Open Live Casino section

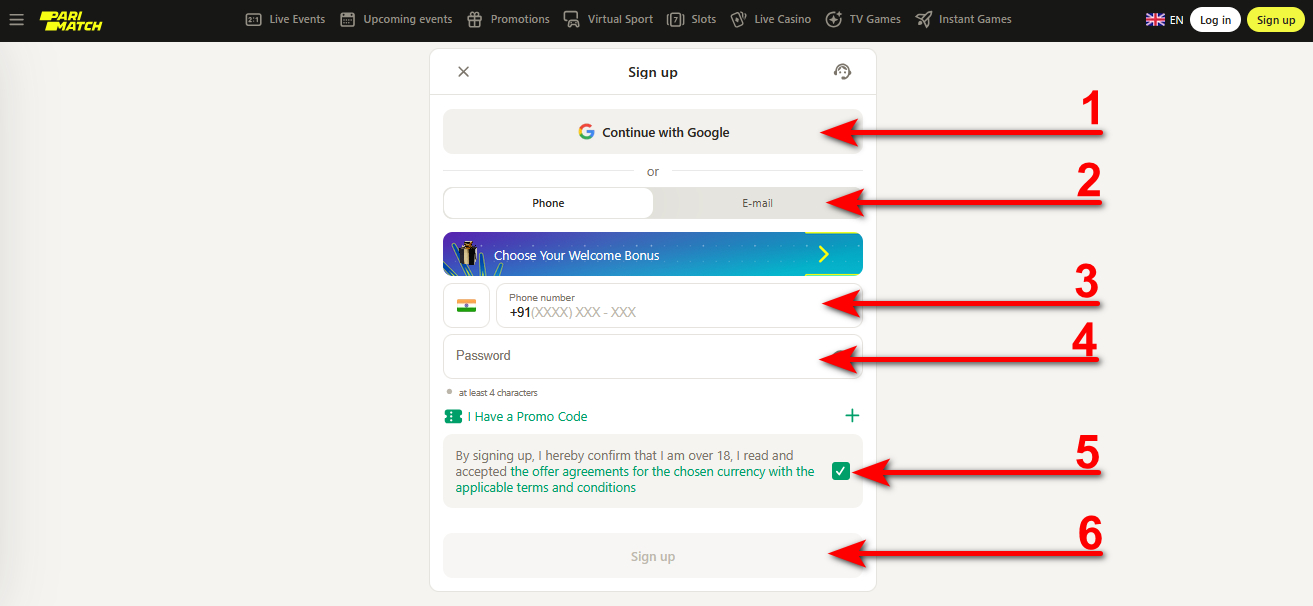pos(771,19)
